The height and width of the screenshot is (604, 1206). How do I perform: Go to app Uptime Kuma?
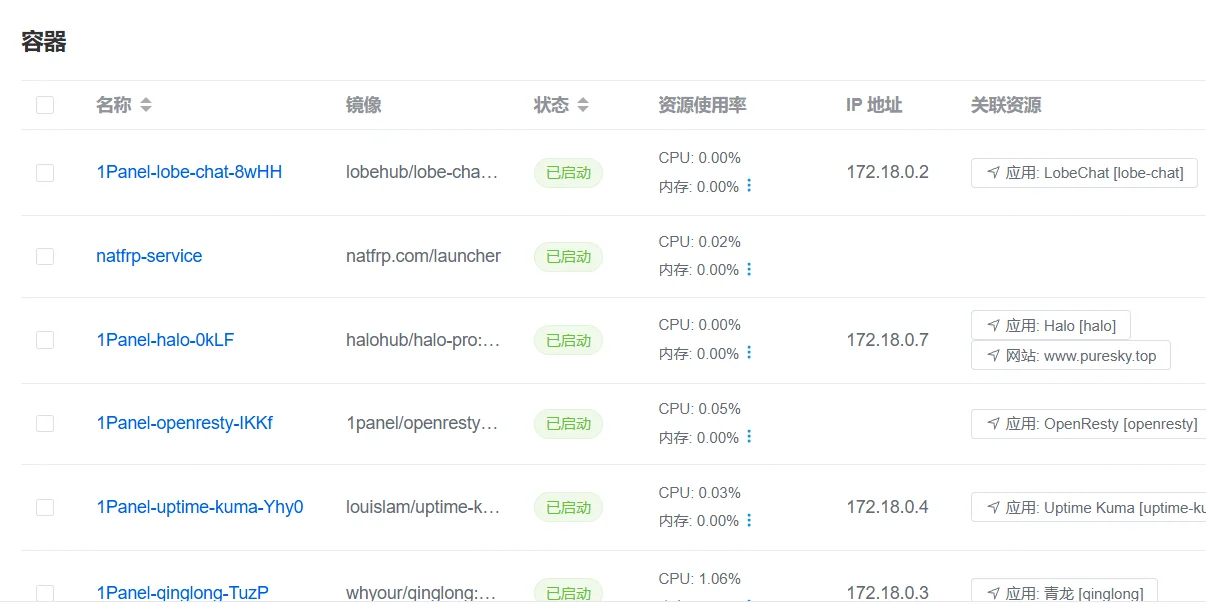pos(1088,507)
